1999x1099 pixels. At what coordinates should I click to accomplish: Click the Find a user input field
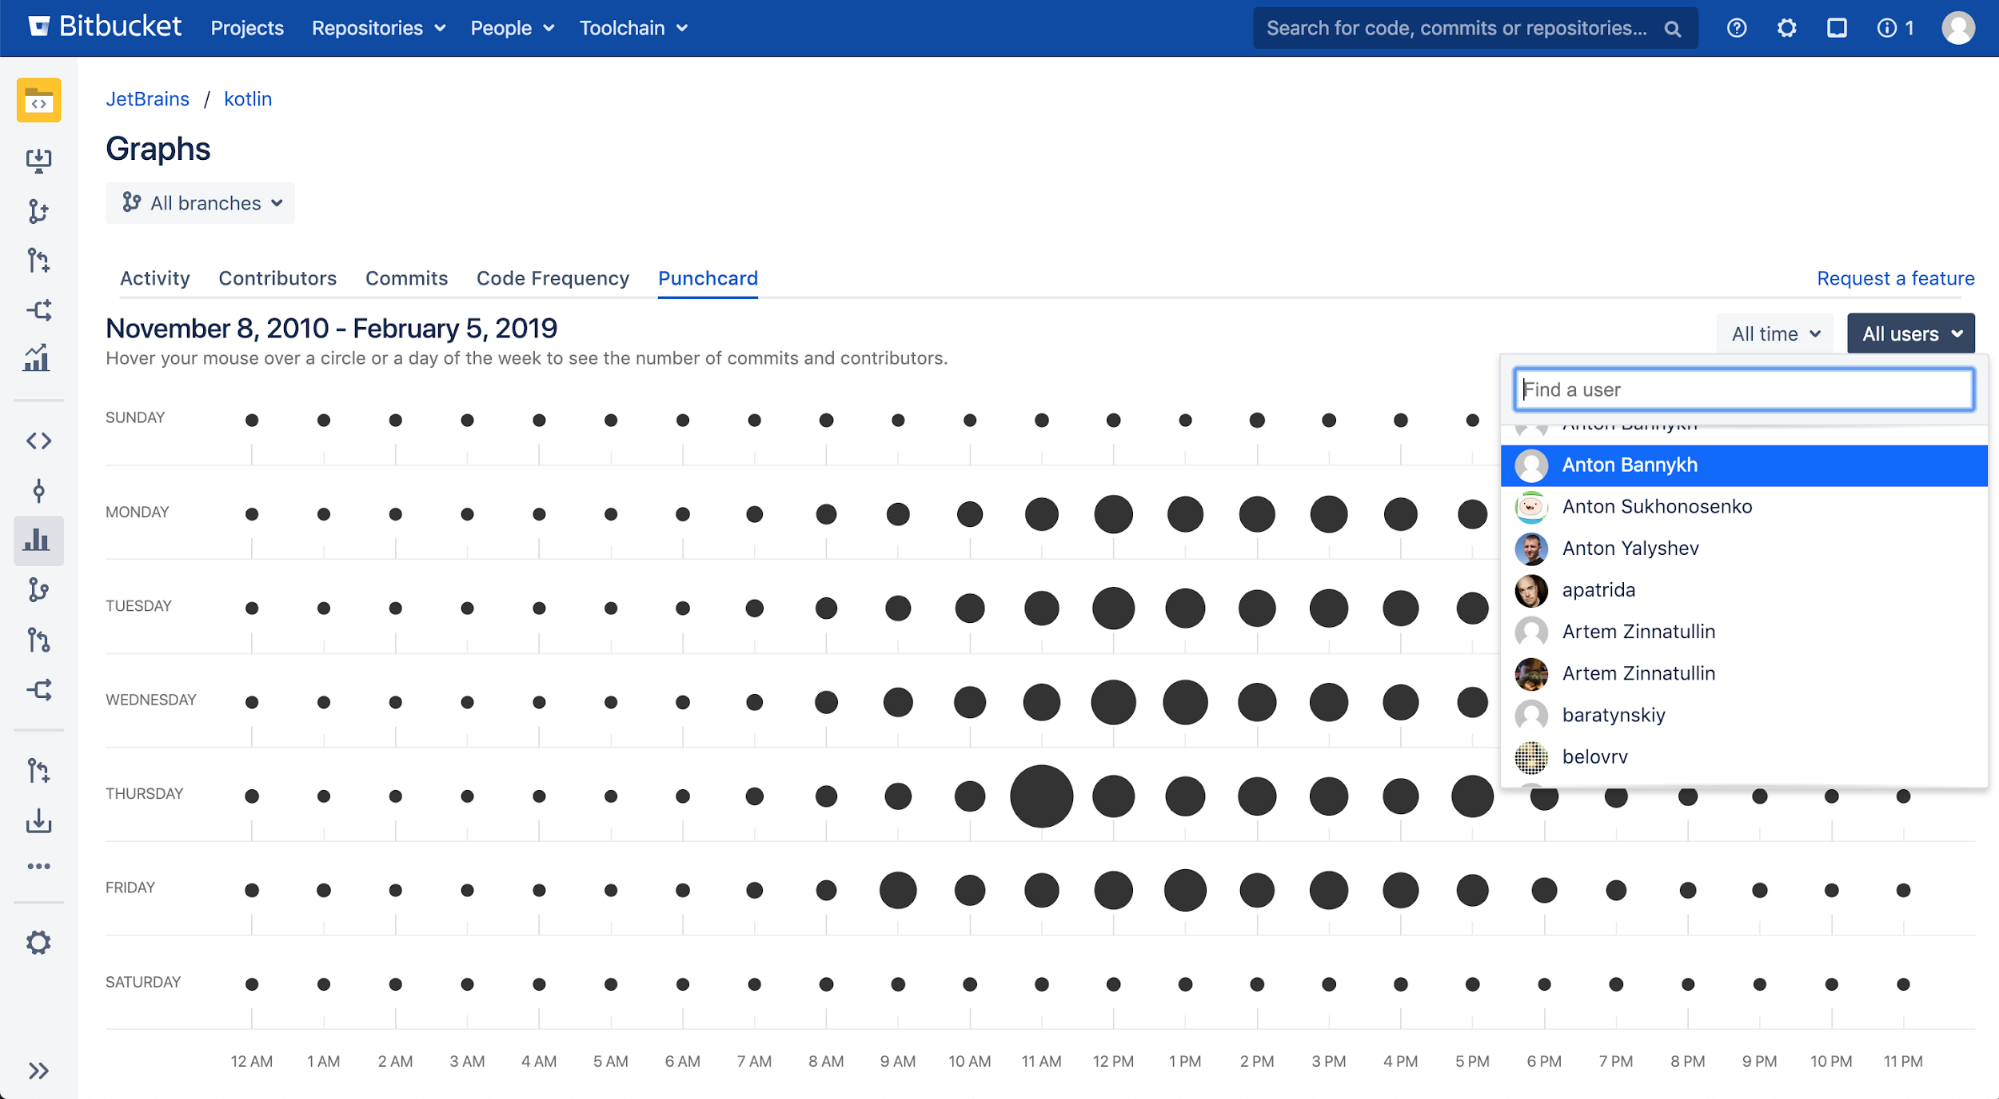(1743, 390)
